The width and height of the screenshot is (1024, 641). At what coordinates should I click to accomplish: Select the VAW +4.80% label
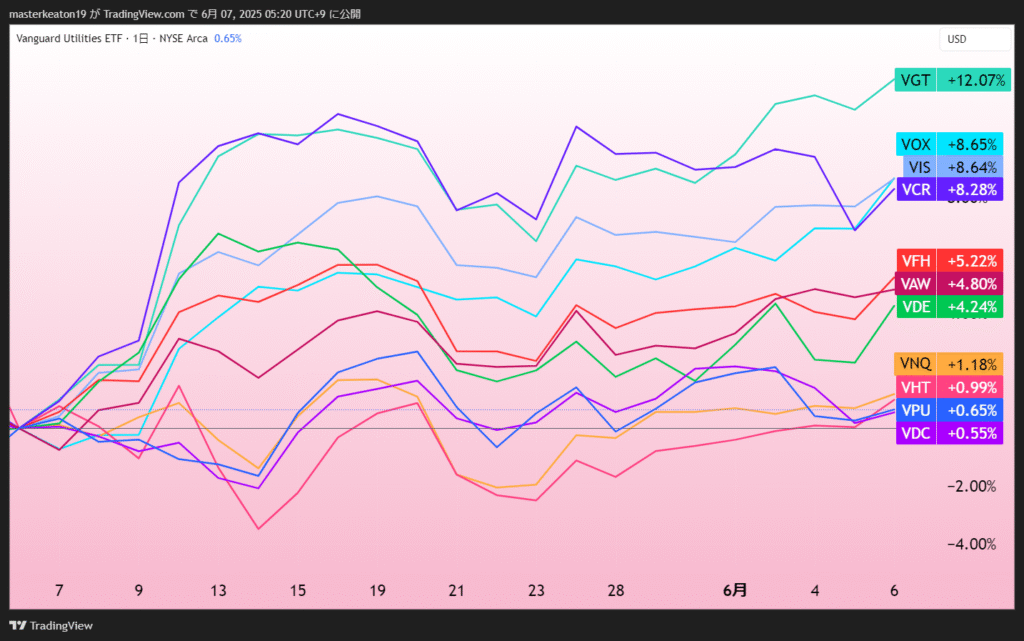click(950, 284)
